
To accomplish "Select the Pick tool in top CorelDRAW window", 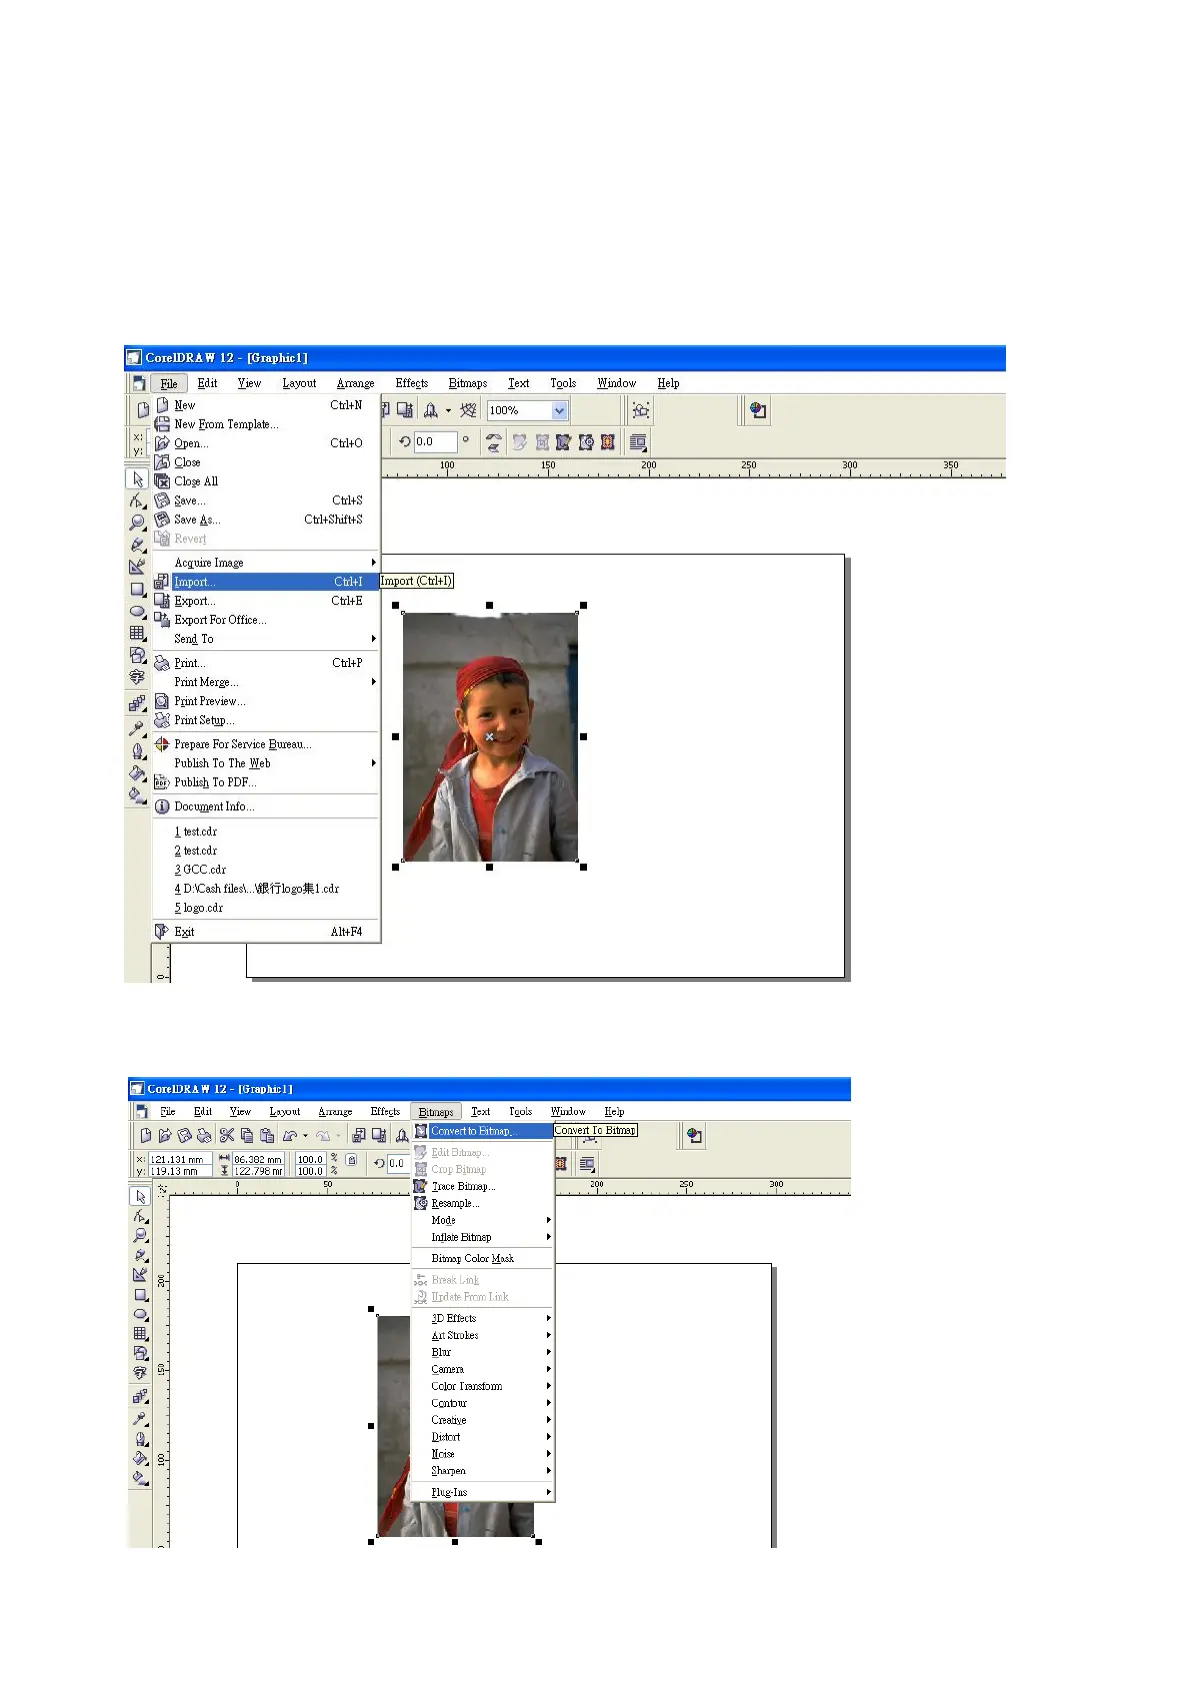I will [x=137, y=479].
